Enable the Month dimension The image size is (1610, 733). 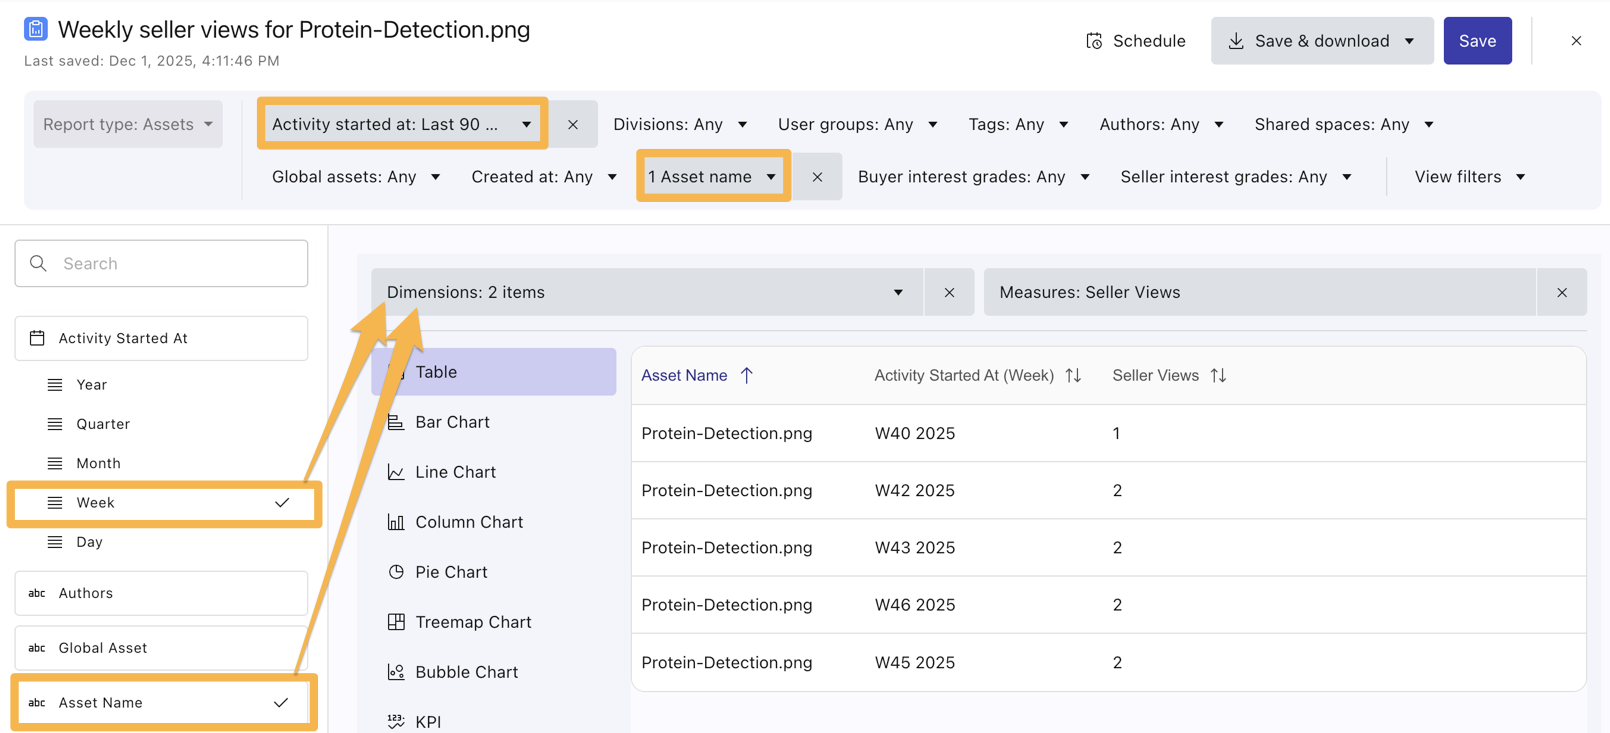pos(98,463)
